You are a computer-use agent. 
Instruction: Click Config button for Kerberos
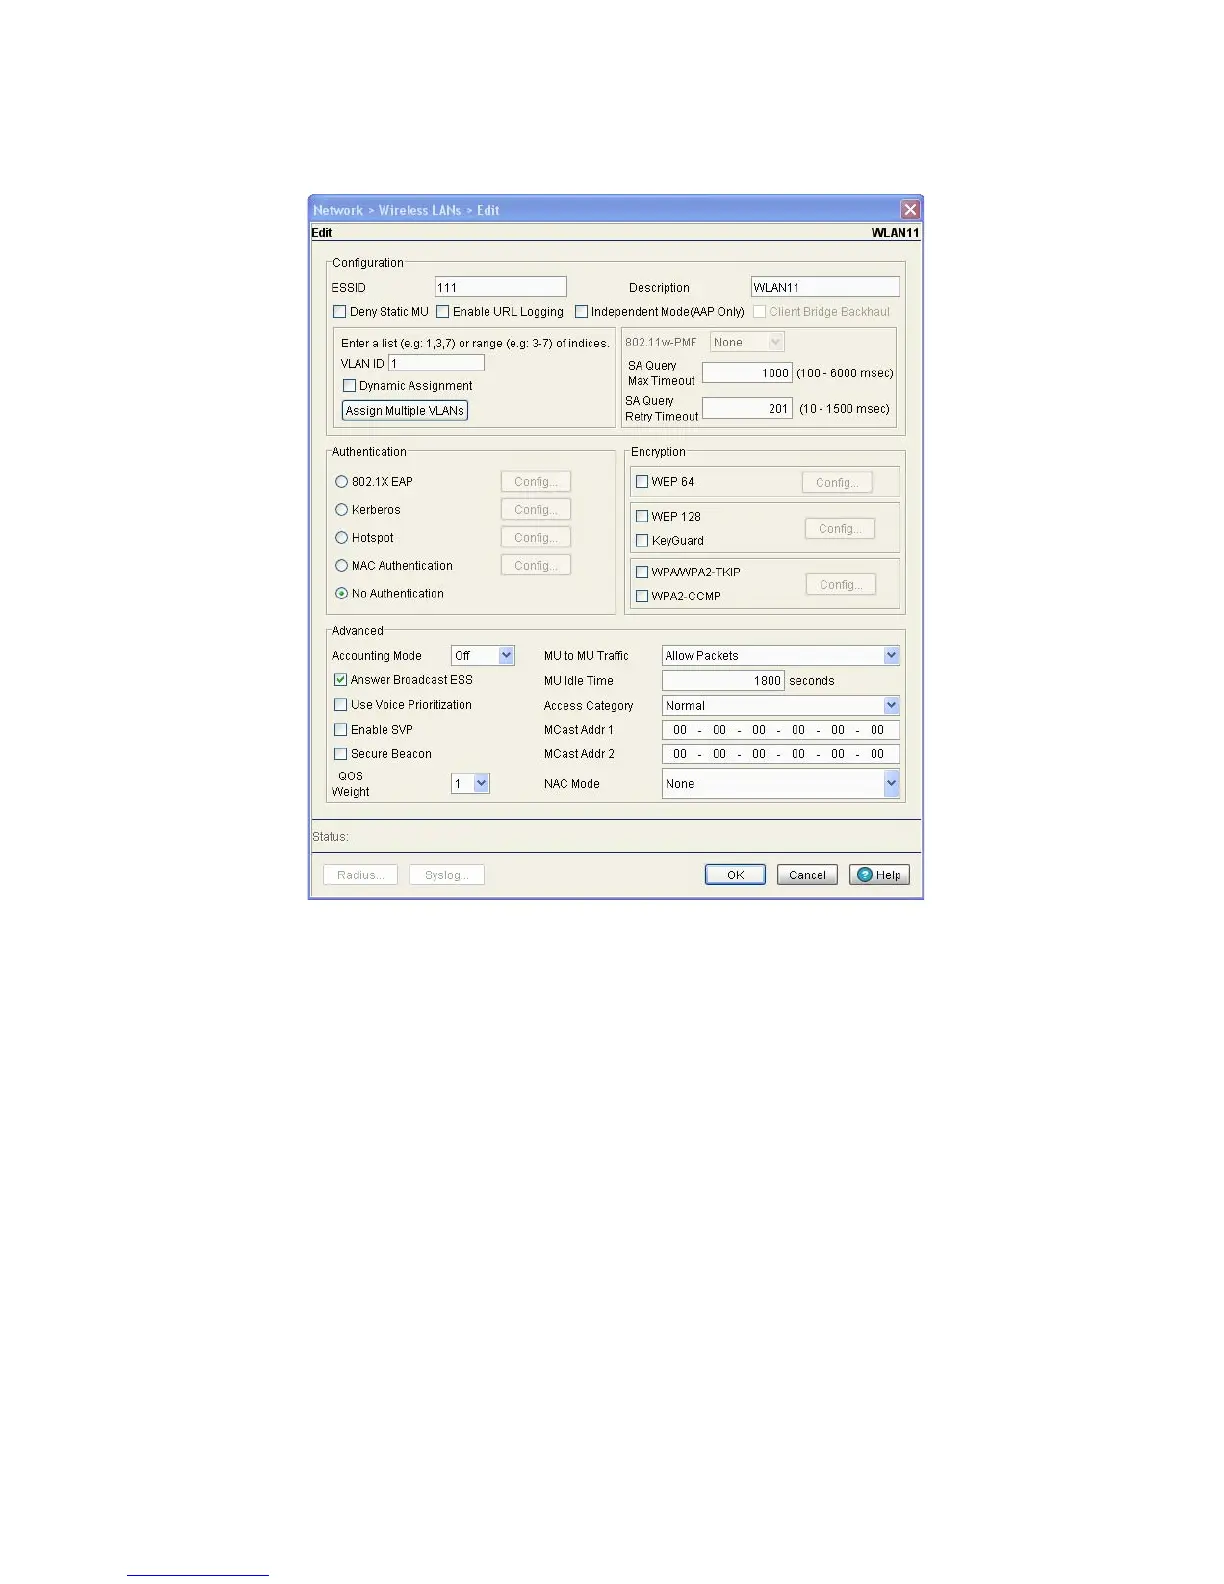click(536, 510)
